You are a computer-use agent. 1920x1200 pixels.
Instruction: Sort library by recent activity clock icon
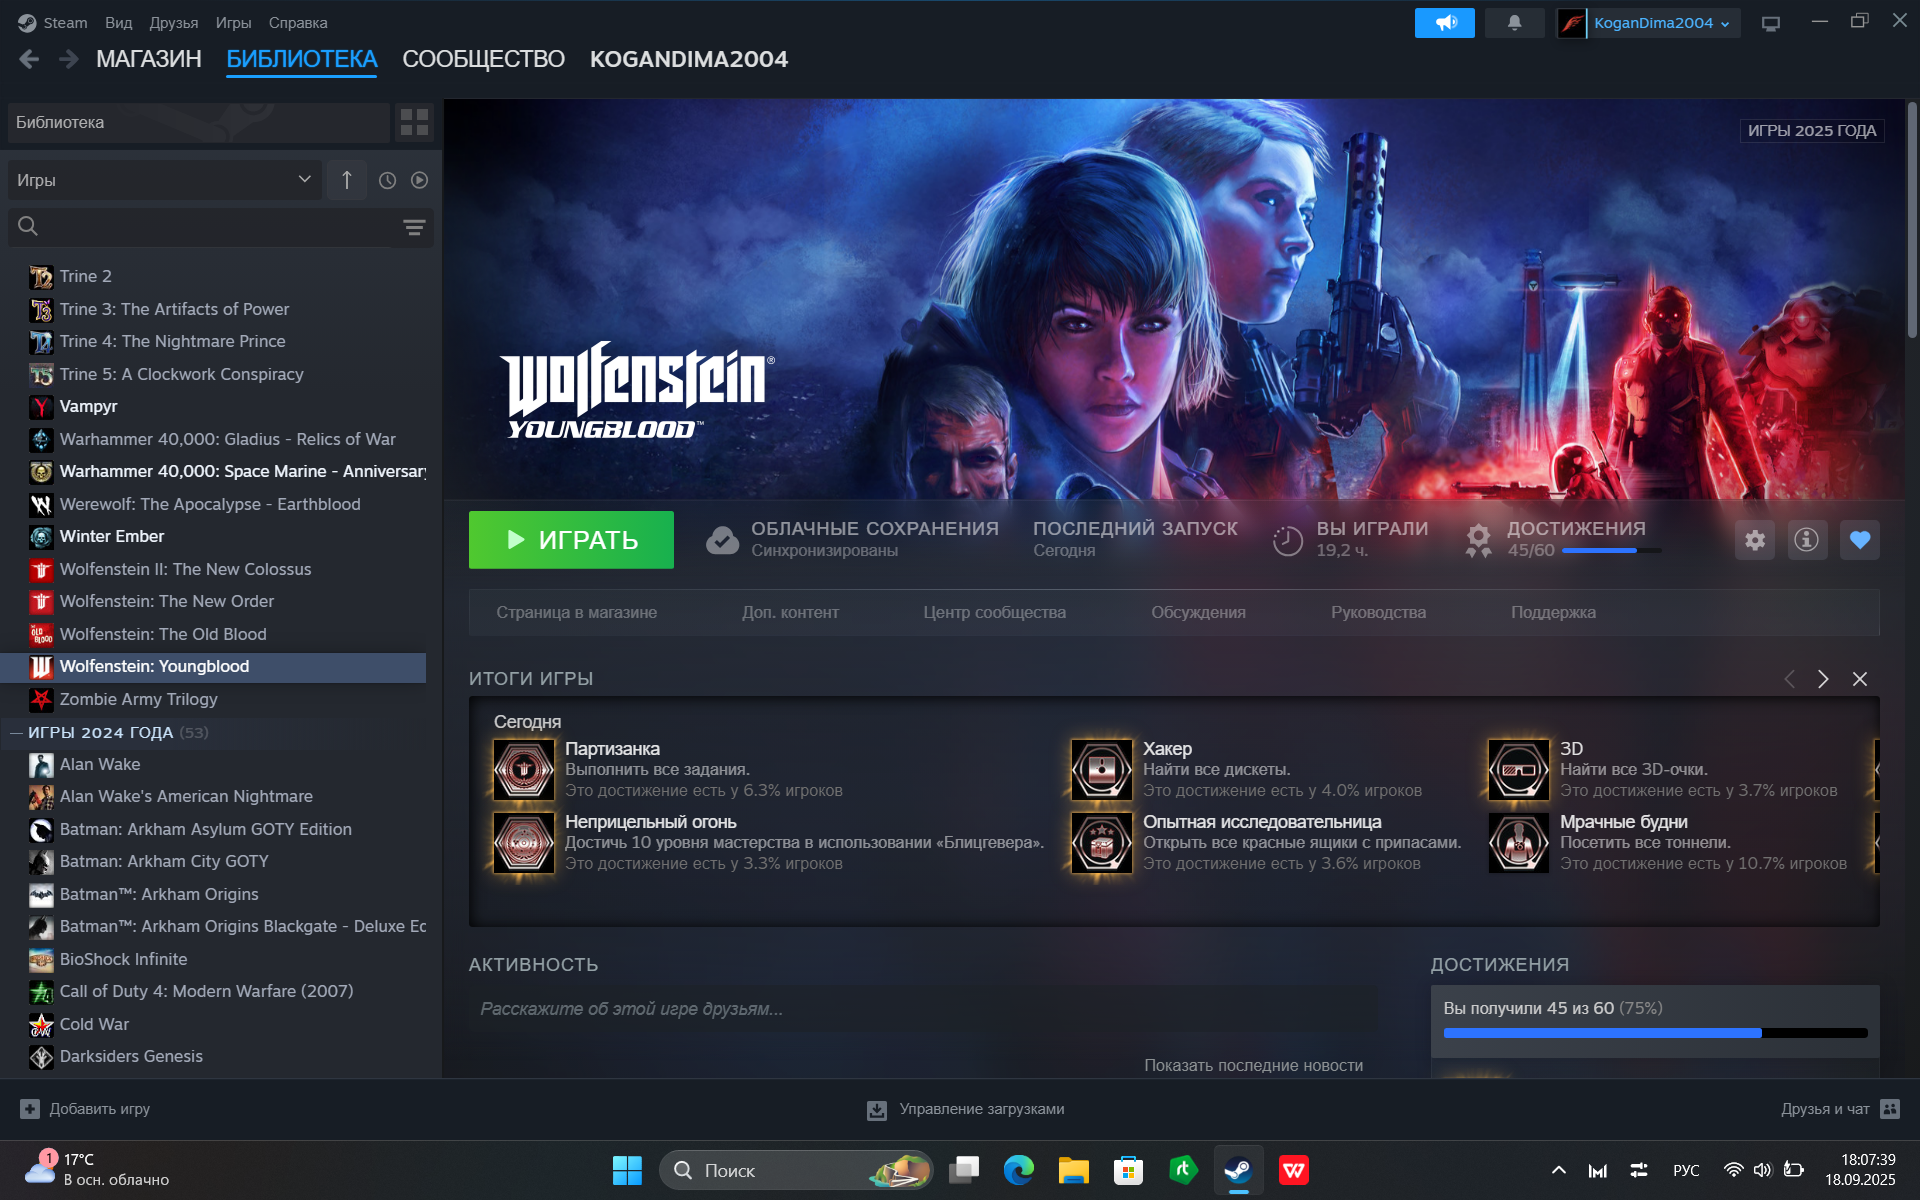tap(387, 180)
